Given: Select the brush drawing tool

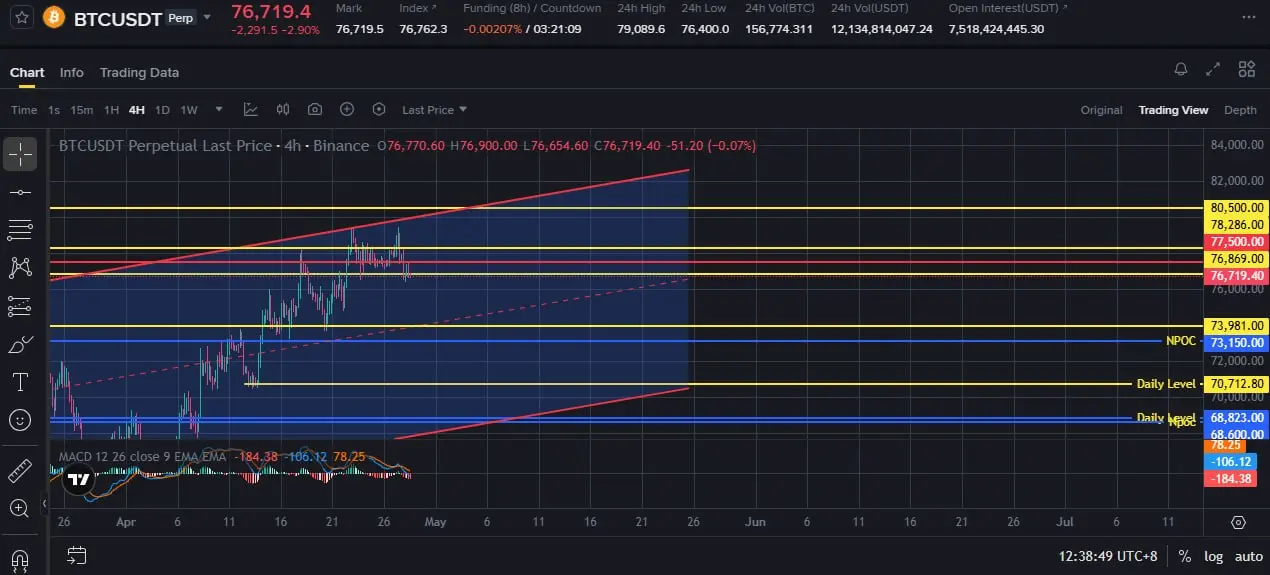Looking at the screenshot, I should point(20,345).
